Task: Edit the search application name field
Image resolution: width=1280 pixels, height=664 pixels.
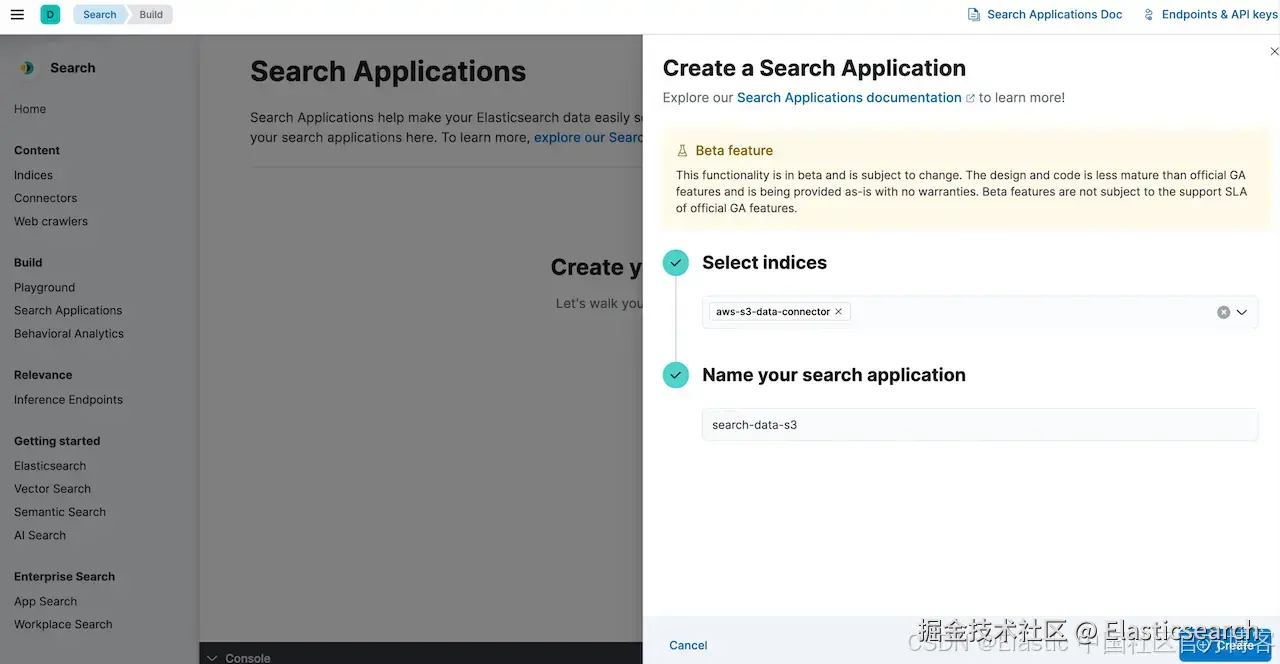Action: [x=980, y=425]
